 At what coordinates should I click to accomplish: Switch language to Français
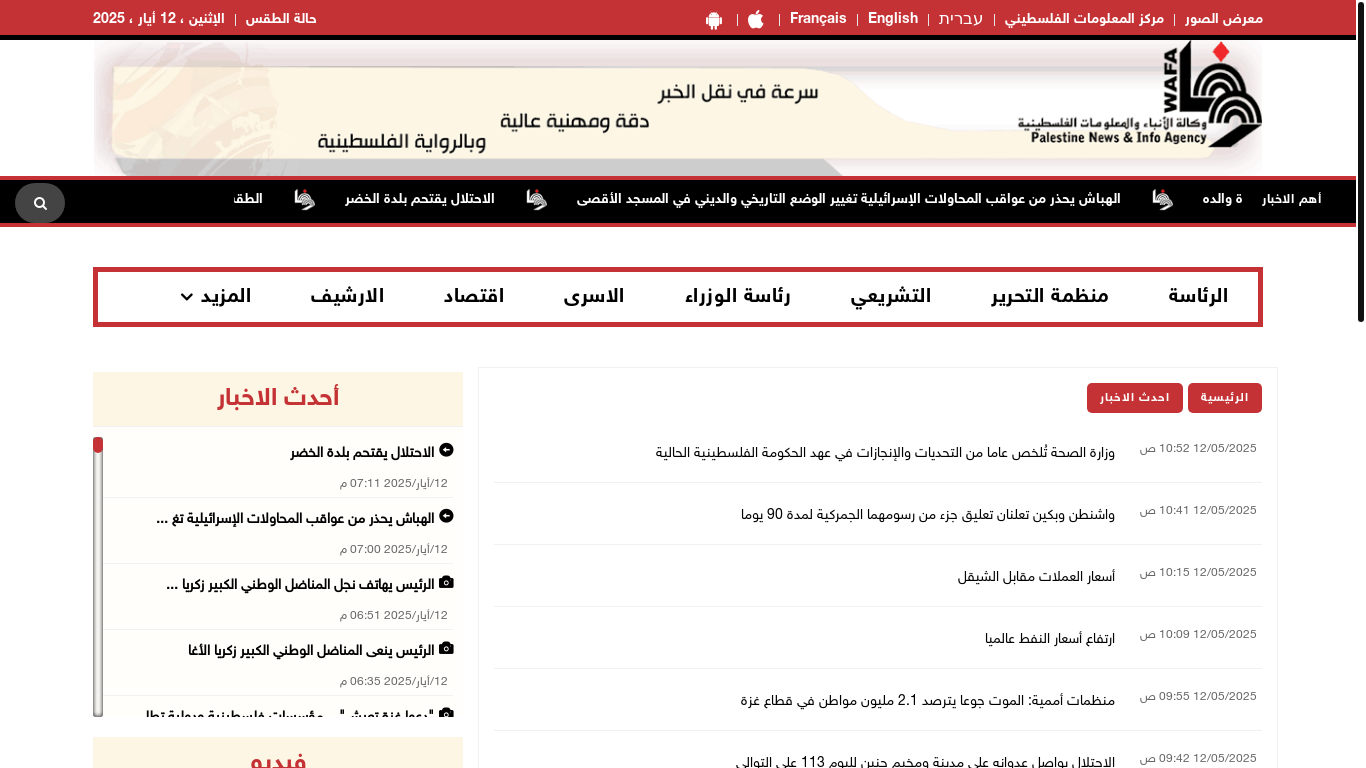tap(818, 18)
